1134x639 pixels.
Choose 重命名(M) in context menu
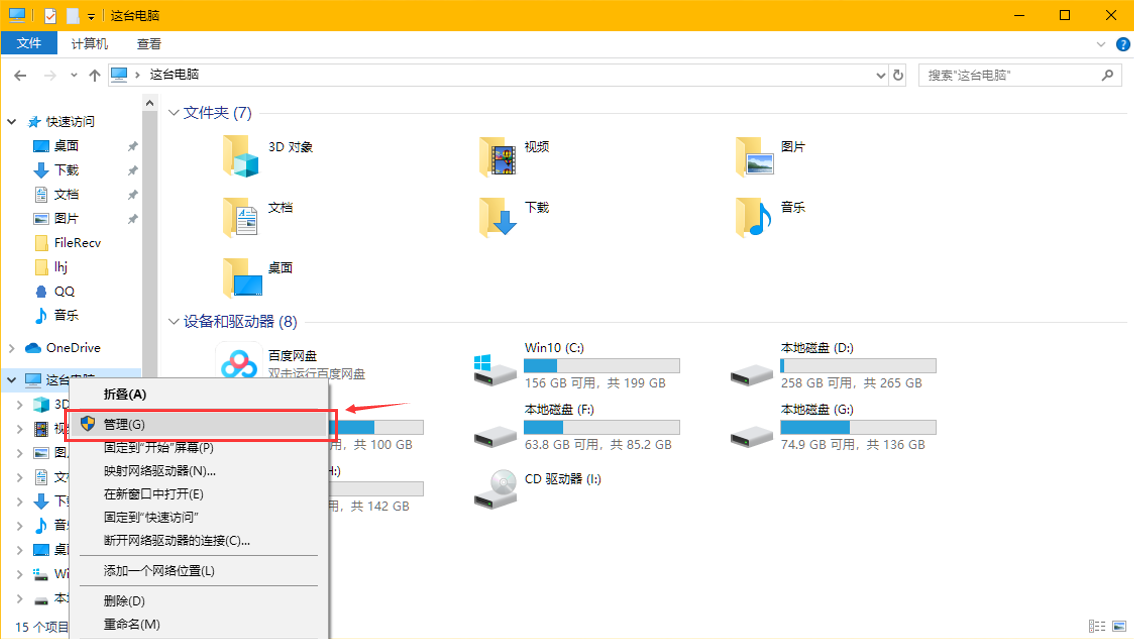199,624
